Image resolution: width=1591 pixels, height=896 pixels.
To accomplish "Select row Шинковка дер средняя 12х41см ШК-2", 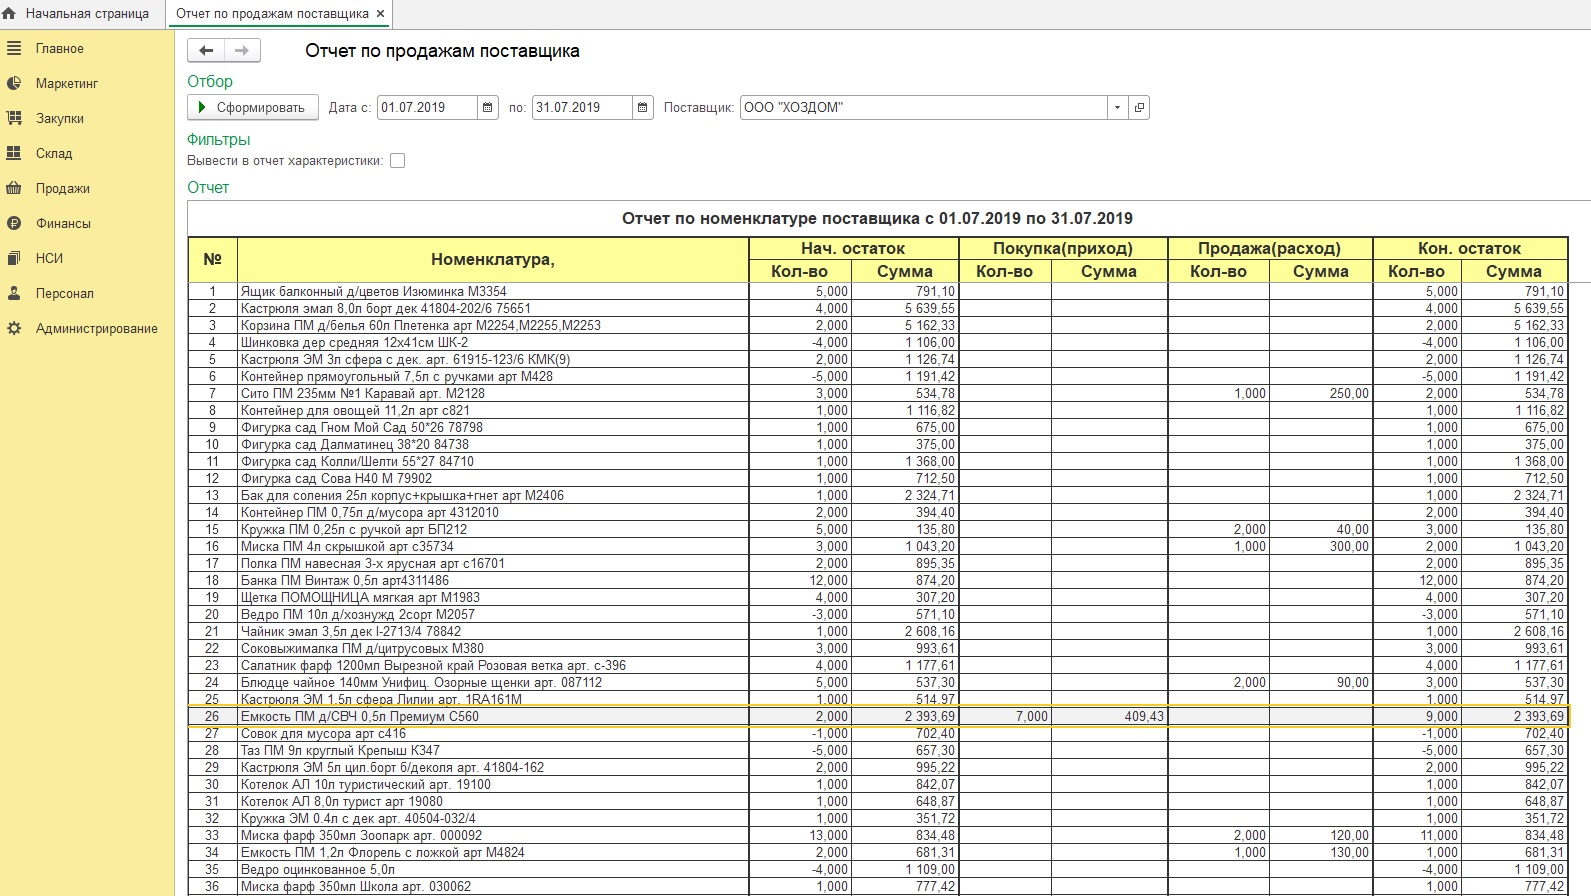I will 878,342.
